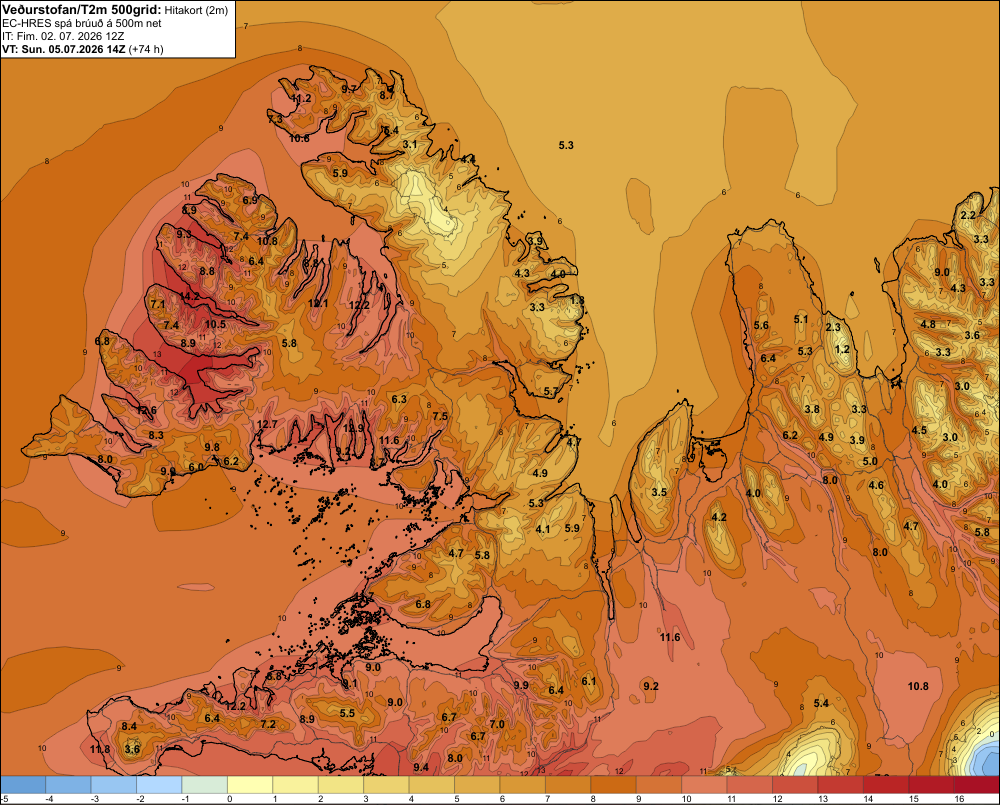Select the 11.8 temperature label in the bottom-left corner

click(x=100, y=749)
